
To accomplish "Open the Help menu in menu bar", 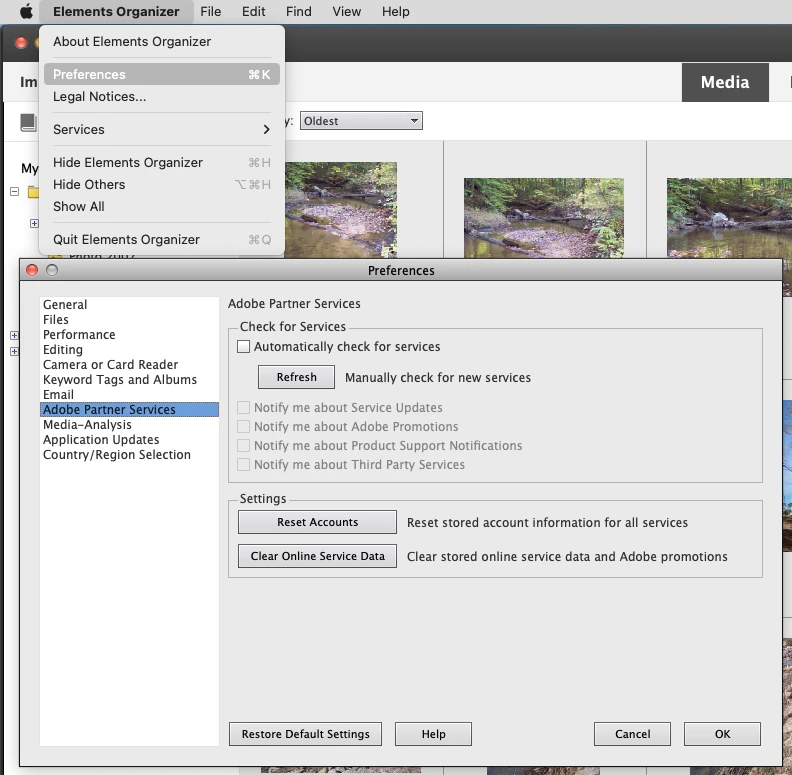I will [395, 11].
